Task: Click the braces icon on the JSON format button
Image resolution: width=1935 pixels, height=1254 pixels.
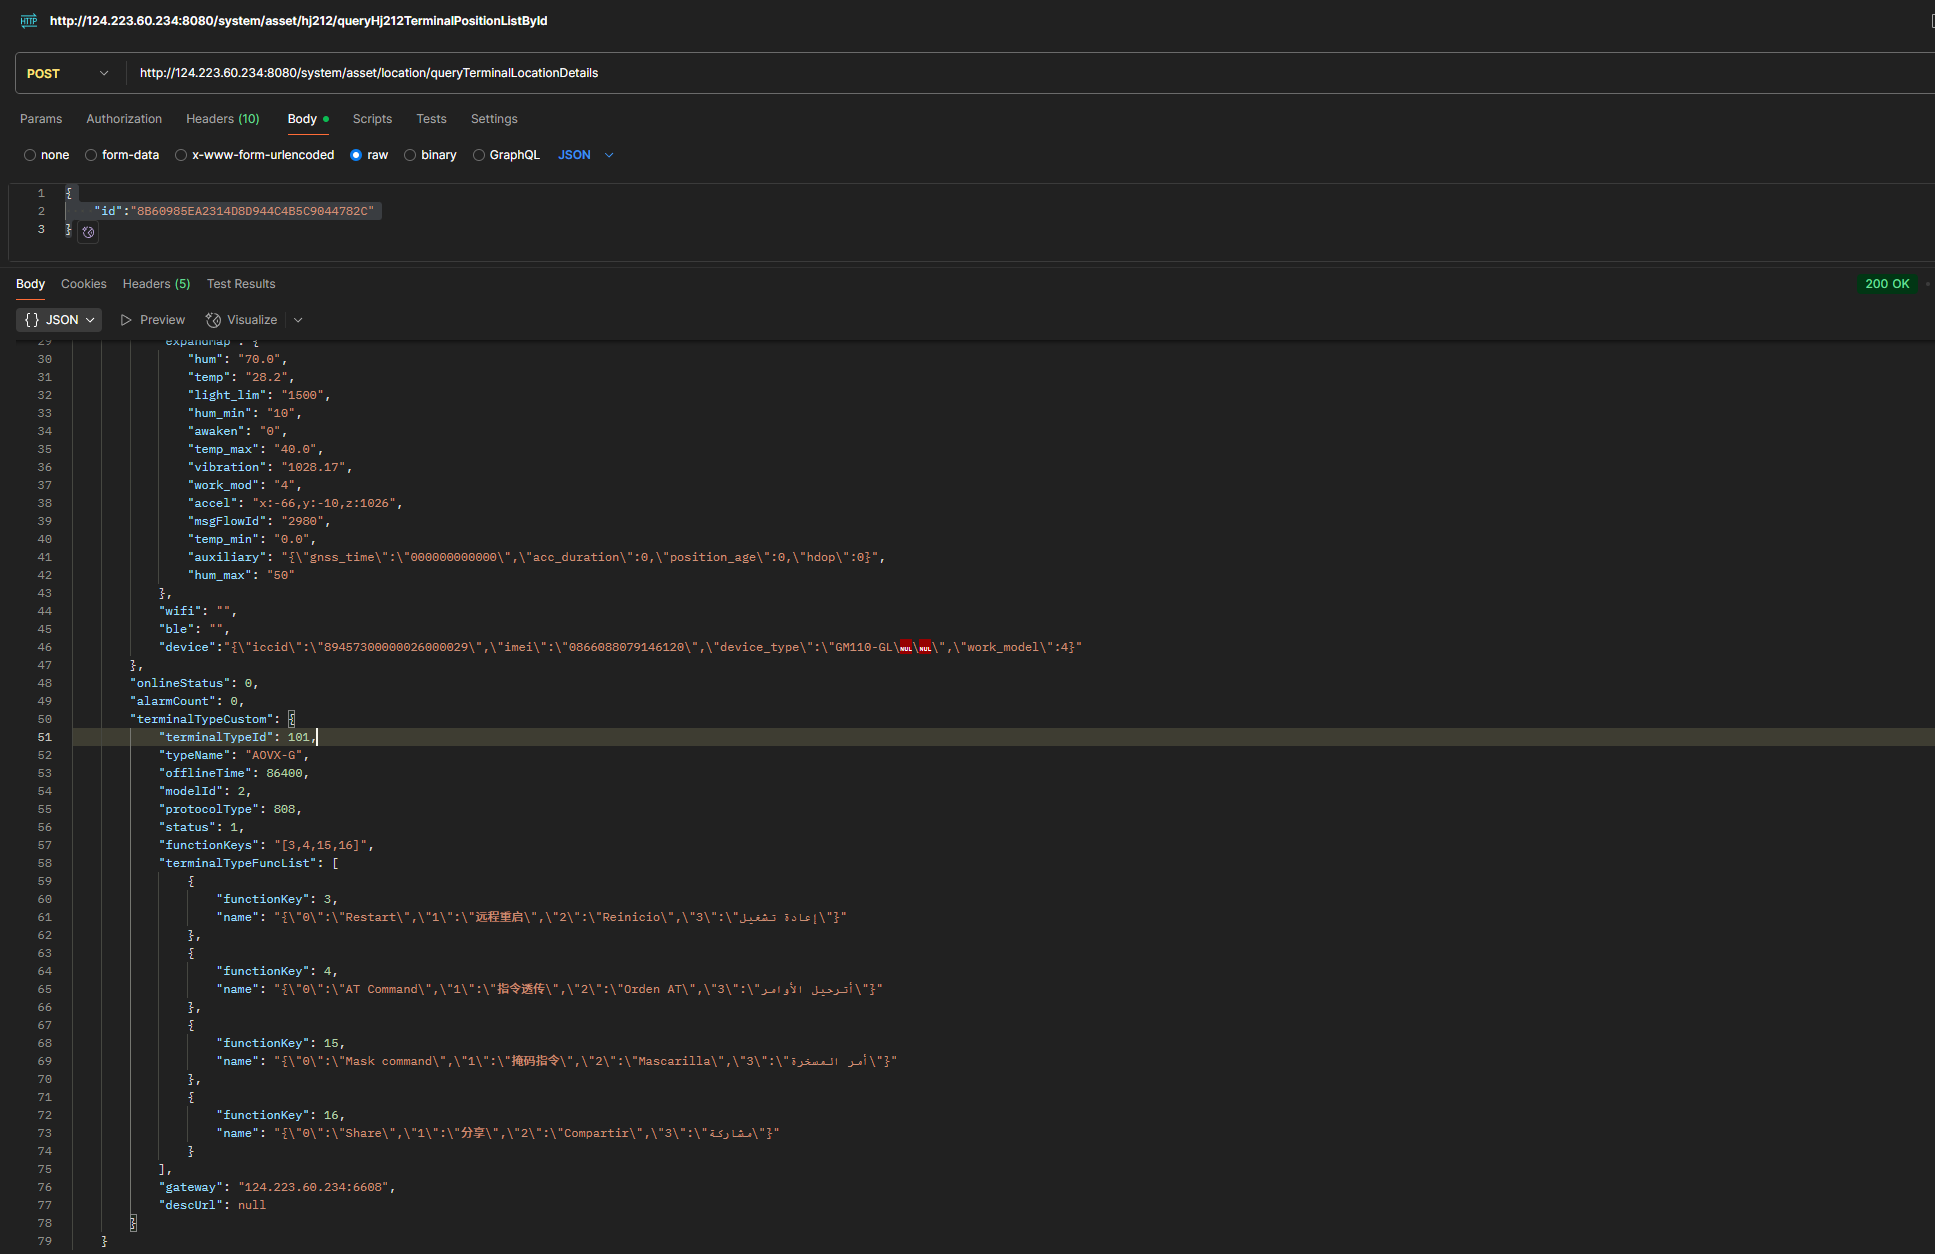Action: click(x=32, y=320)
